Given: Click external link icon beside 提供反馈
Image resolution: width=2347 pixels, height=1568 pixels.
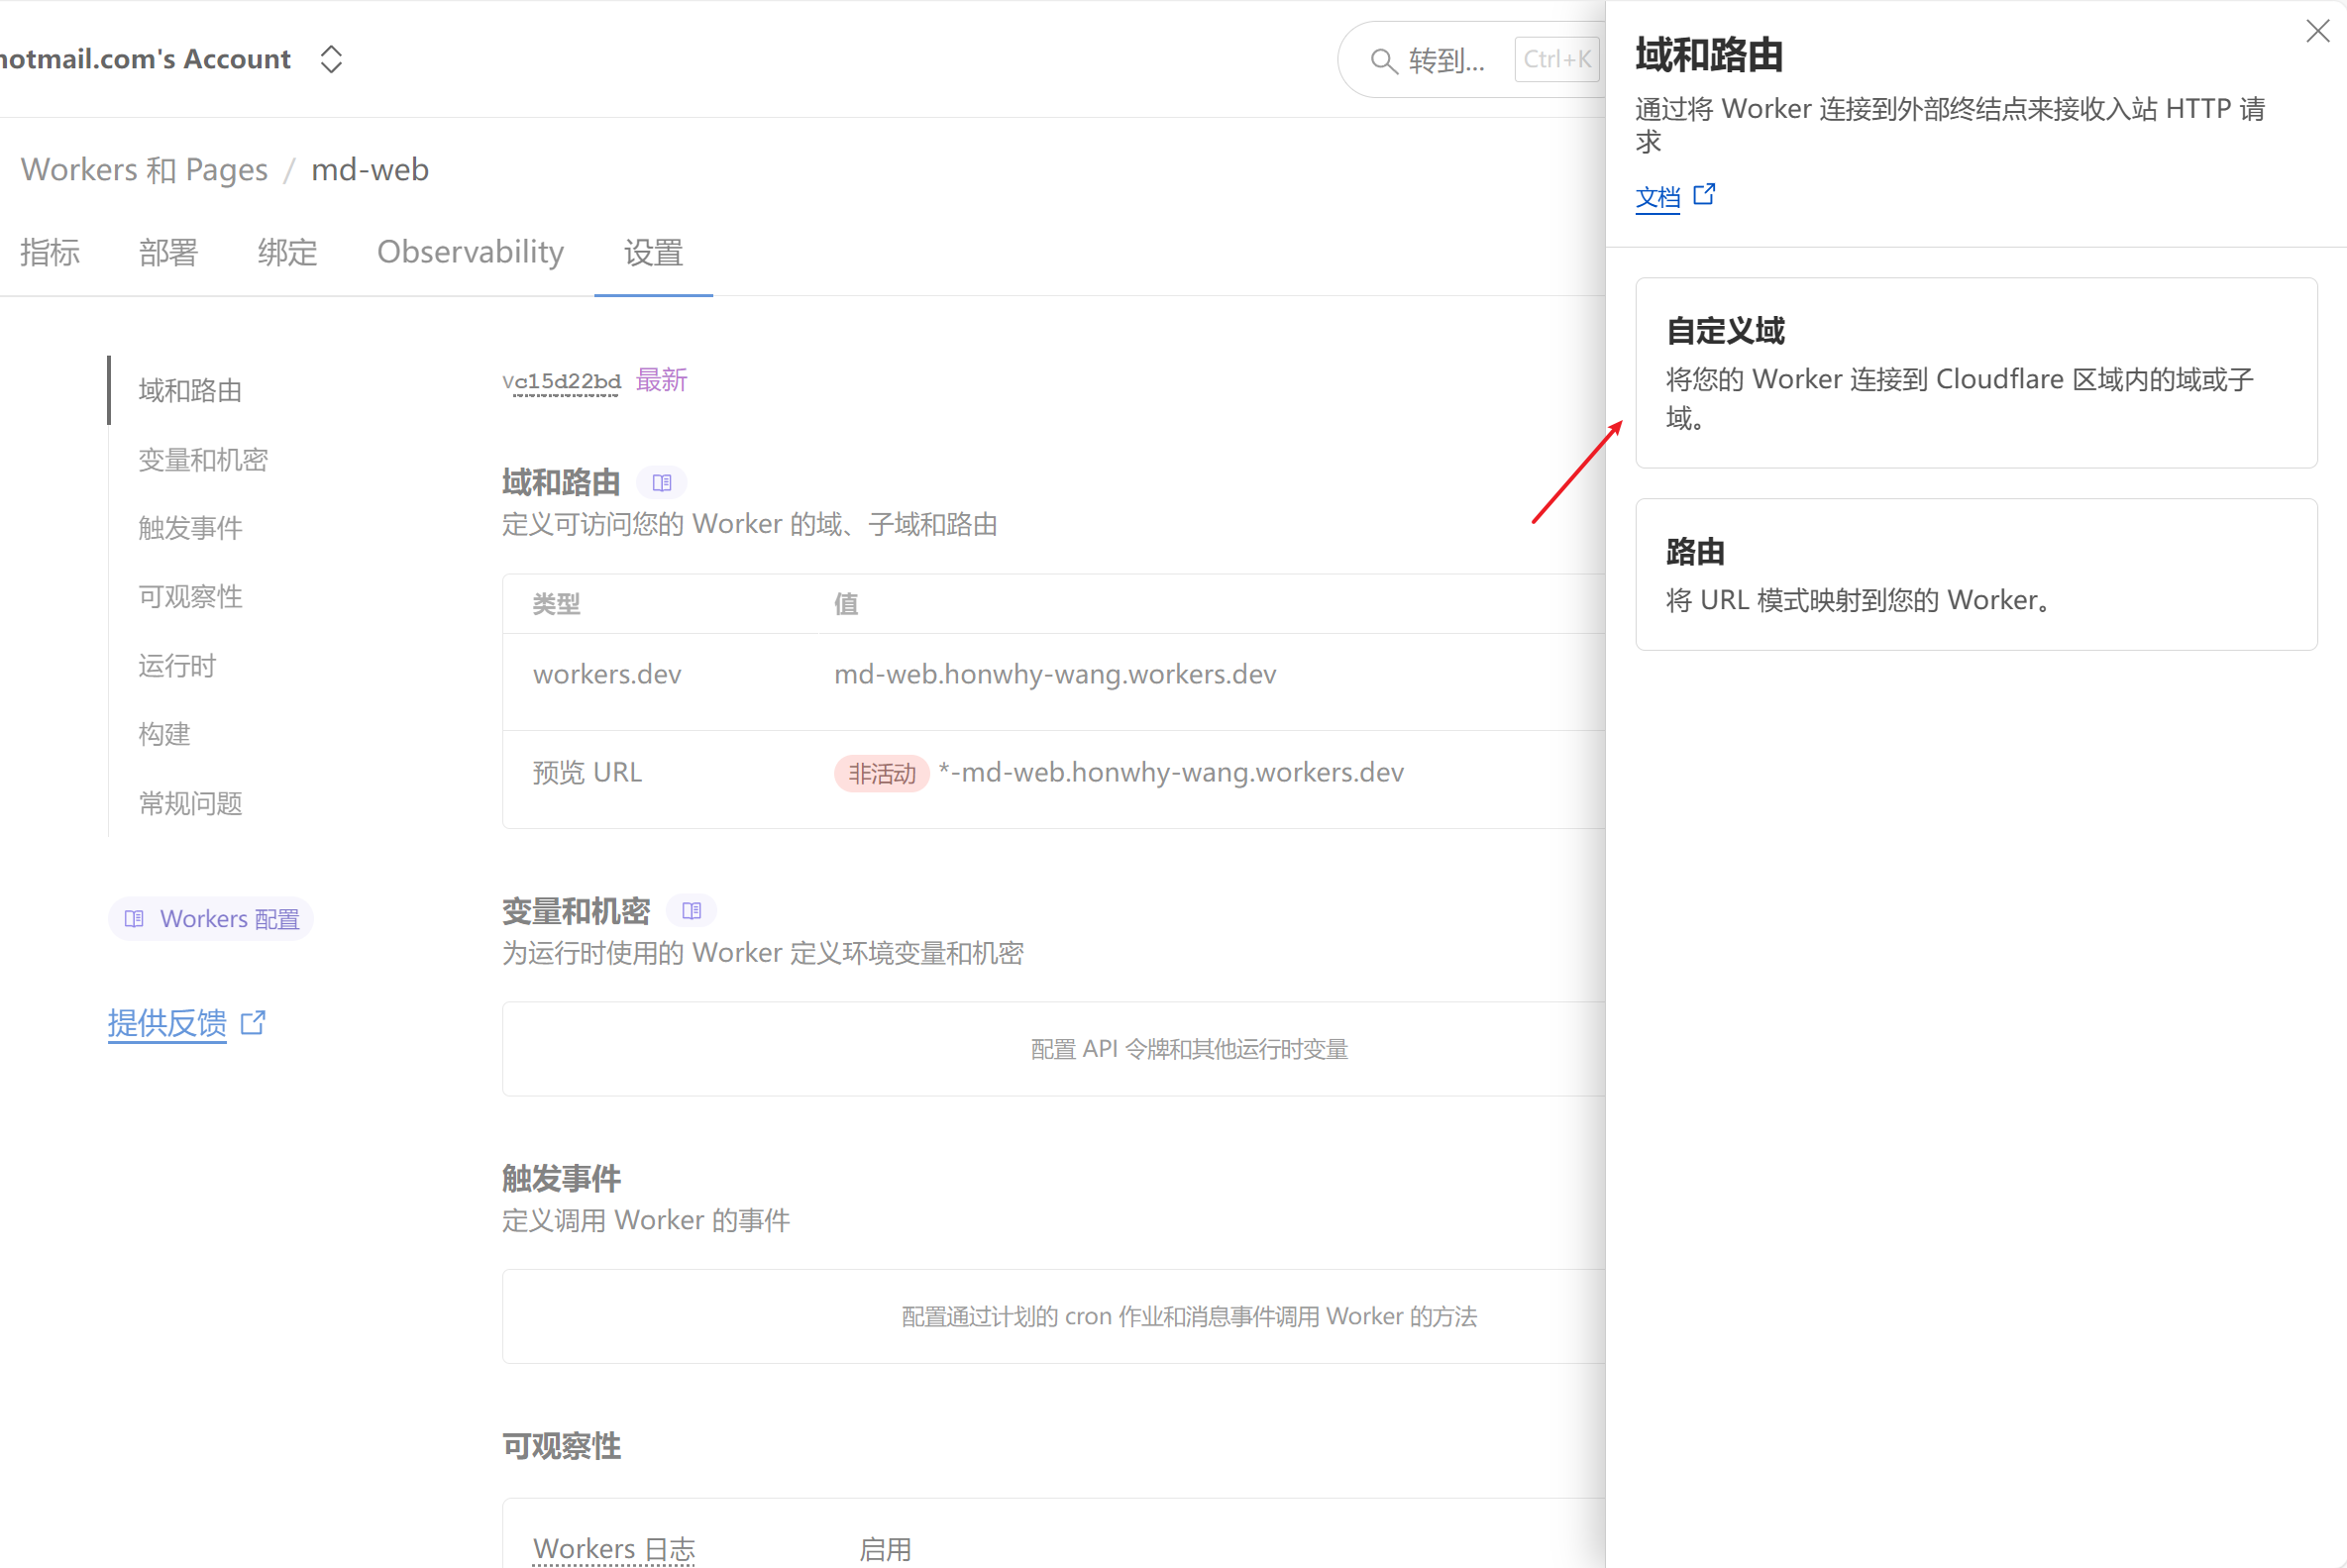Looking at the screenshot, I should (254, 1022).
